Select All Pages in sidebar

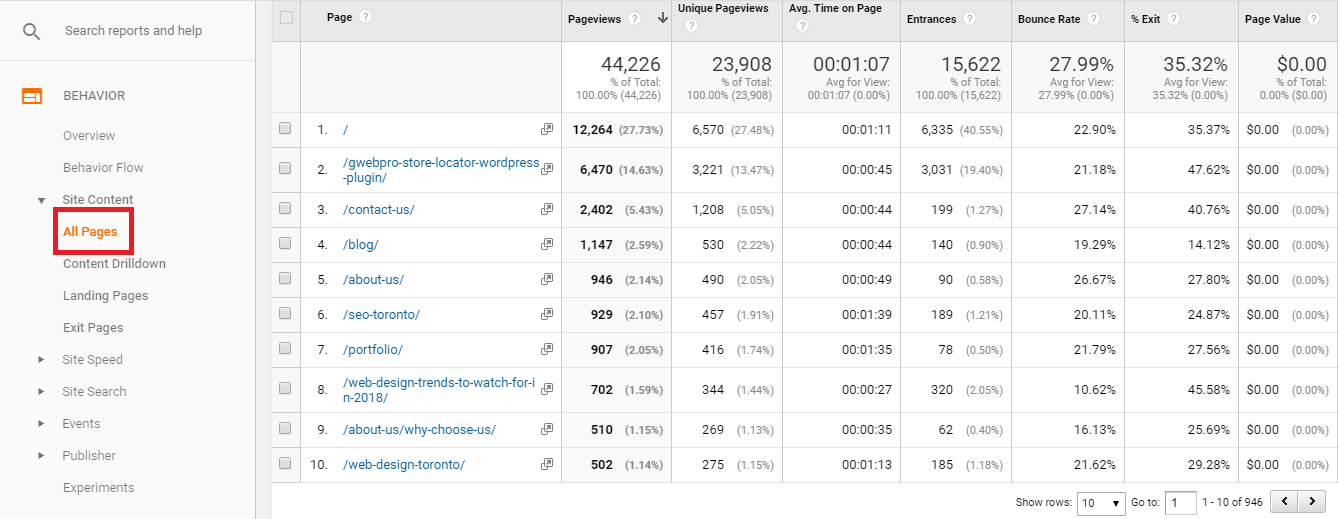[90, 232]
